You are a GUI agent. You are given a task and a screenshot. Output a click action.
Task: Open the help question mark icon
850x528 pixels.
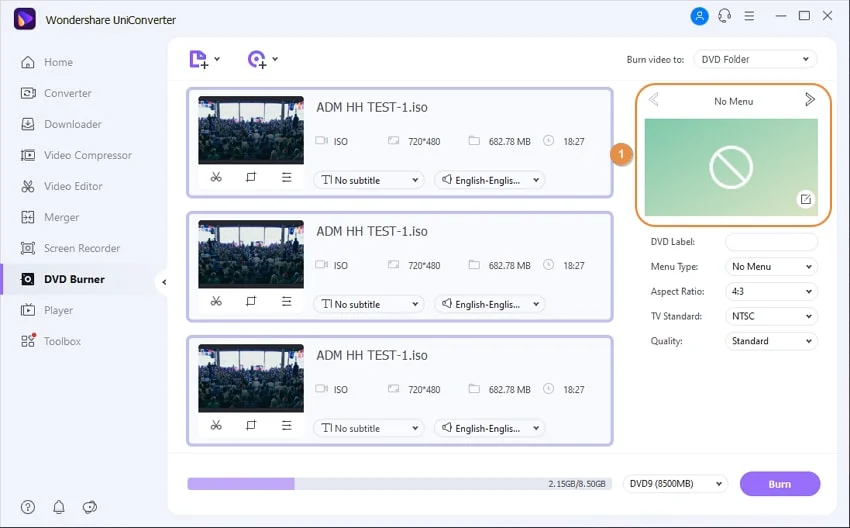click(x=28, y=508)
